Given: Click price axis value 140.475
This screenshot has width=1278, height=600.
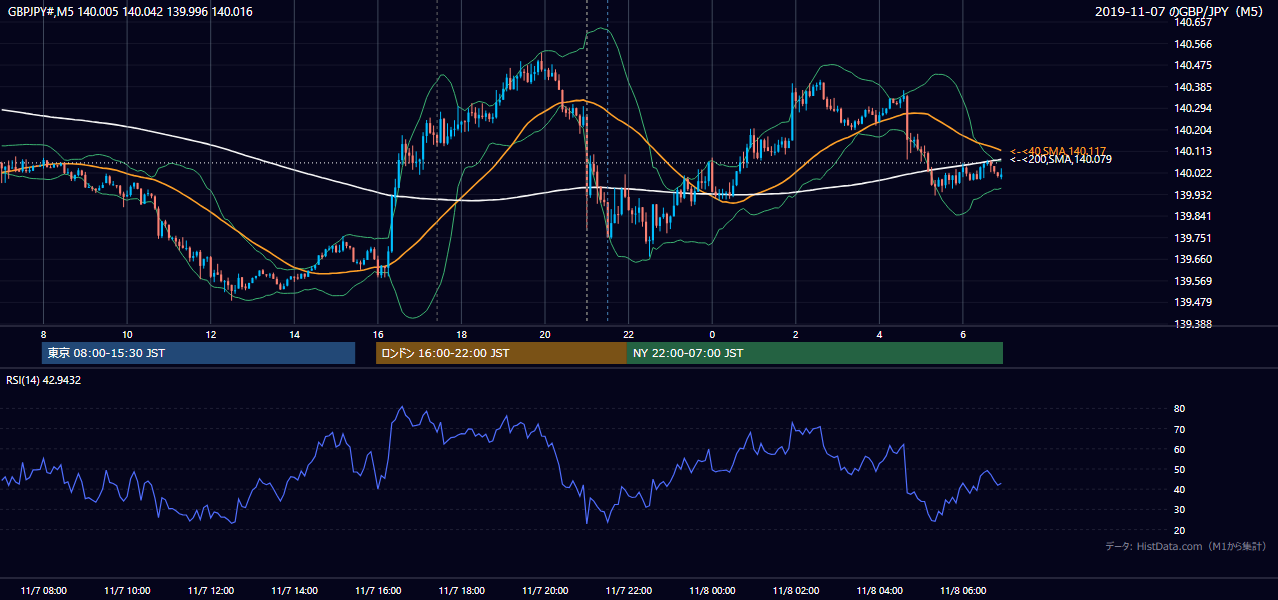Looking at the screenshot, I should click(x=1192, y=65).
